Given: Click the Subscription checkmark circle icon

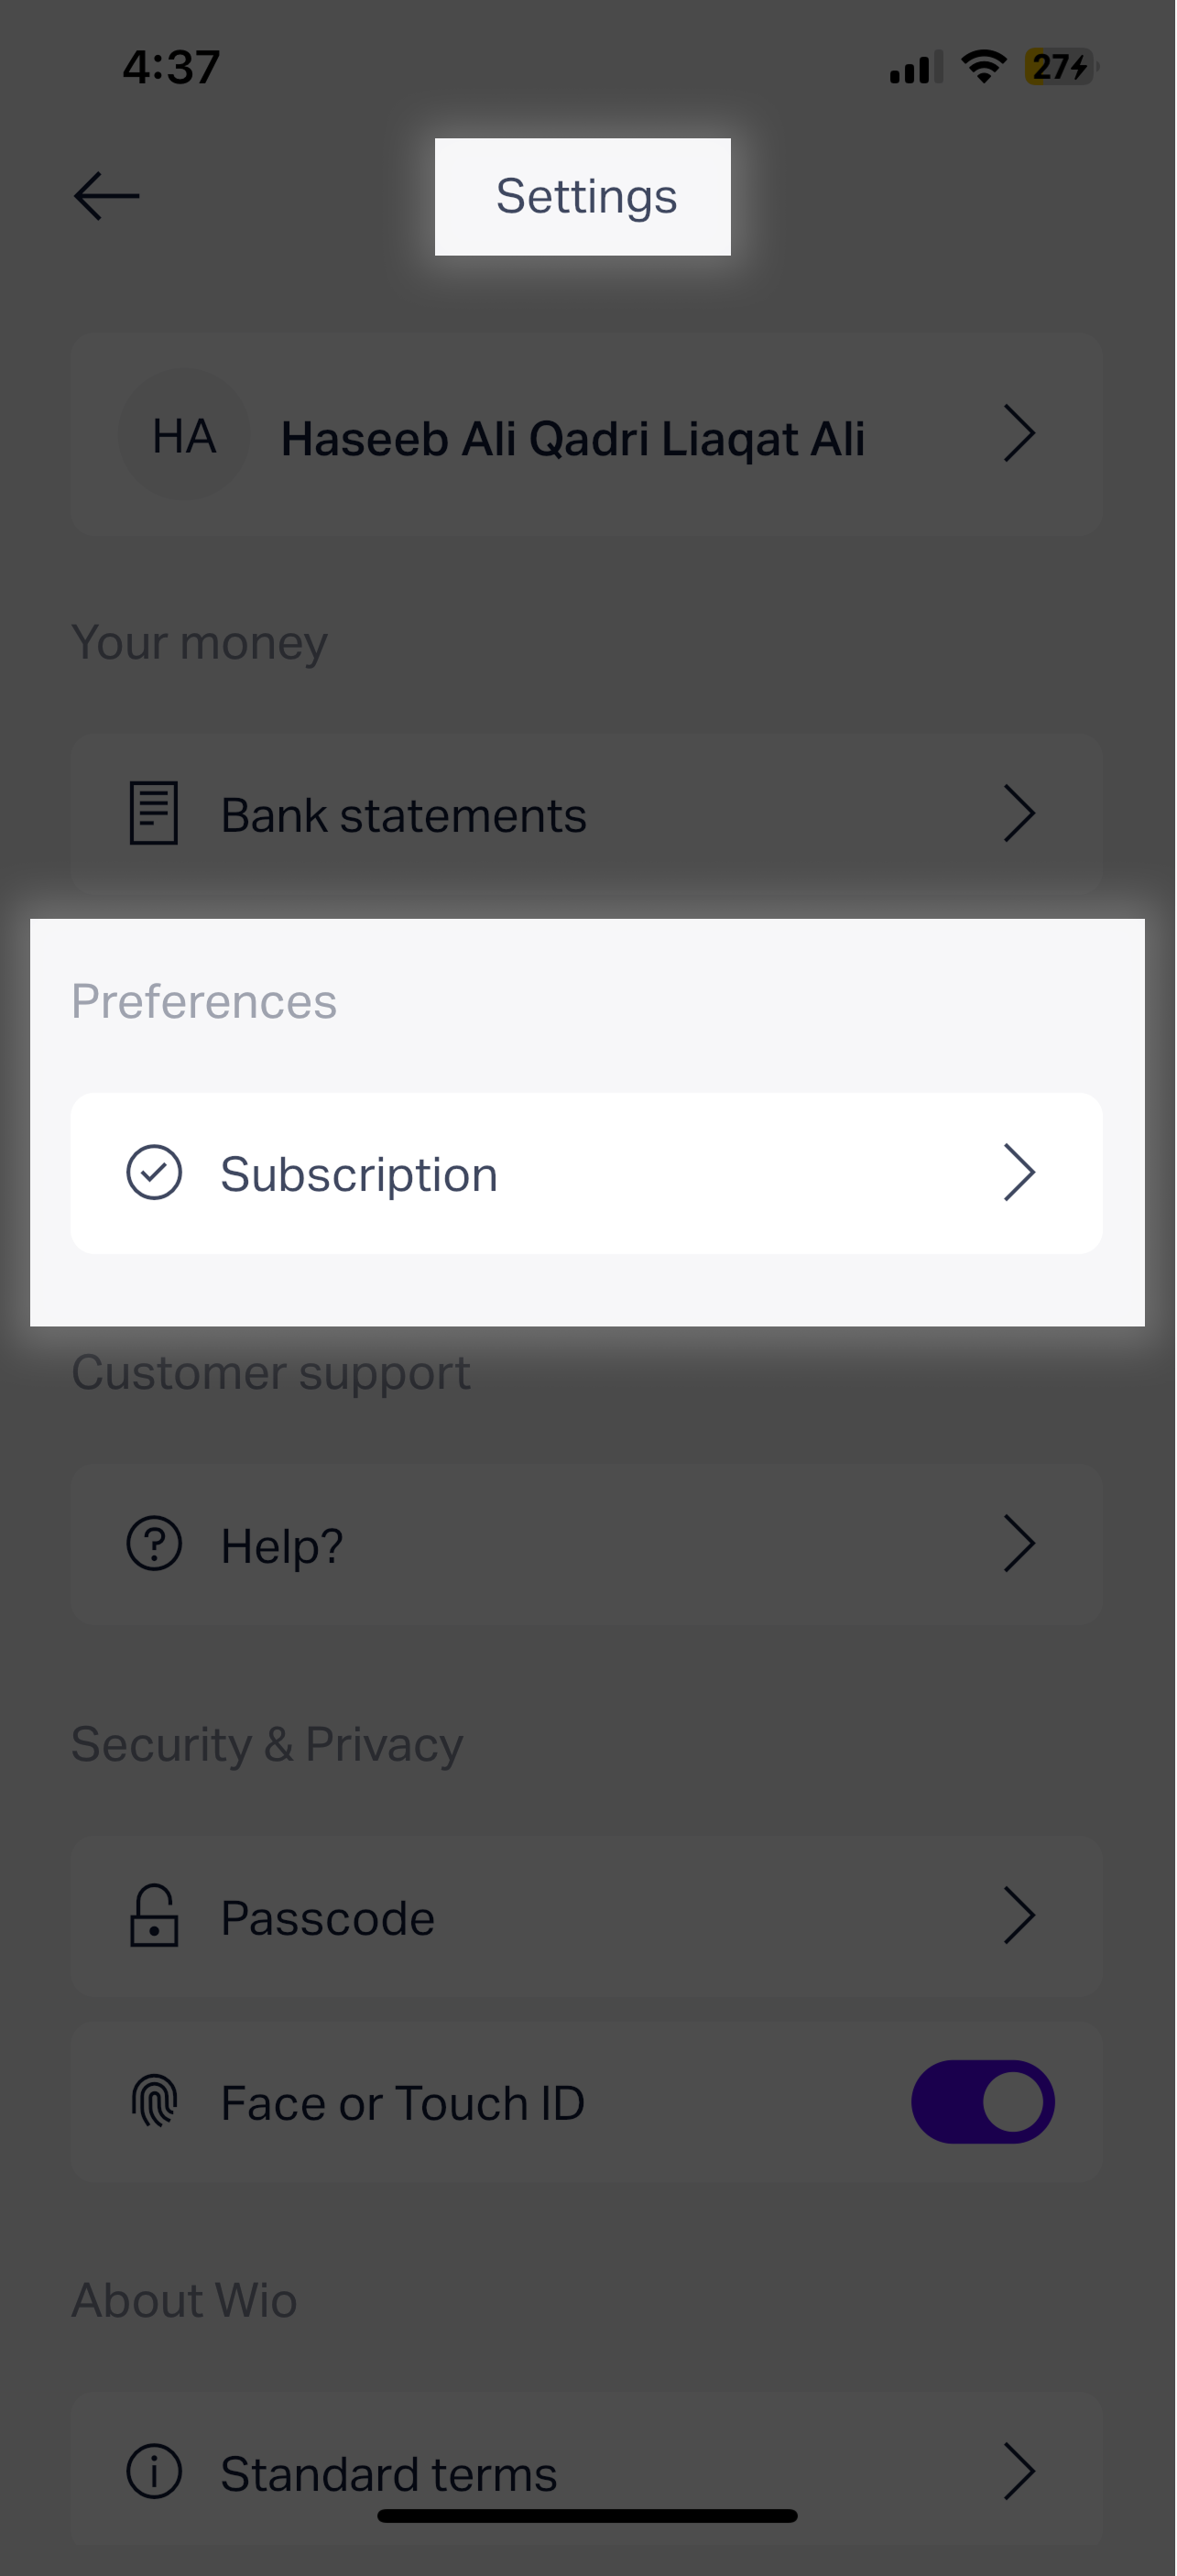Looking at the screenshot, I should click(154, 1172).
